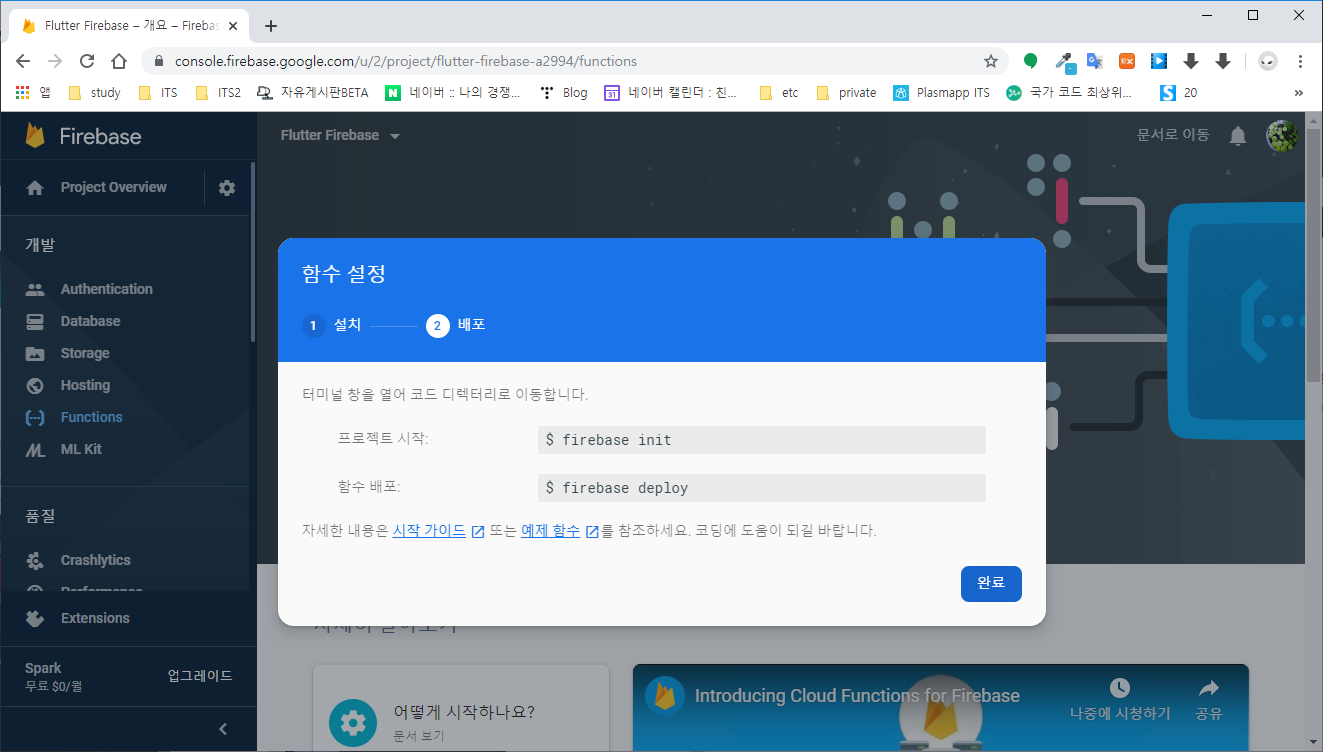
Task: Click 문서로 이동 link
Action: [1173, 135]
